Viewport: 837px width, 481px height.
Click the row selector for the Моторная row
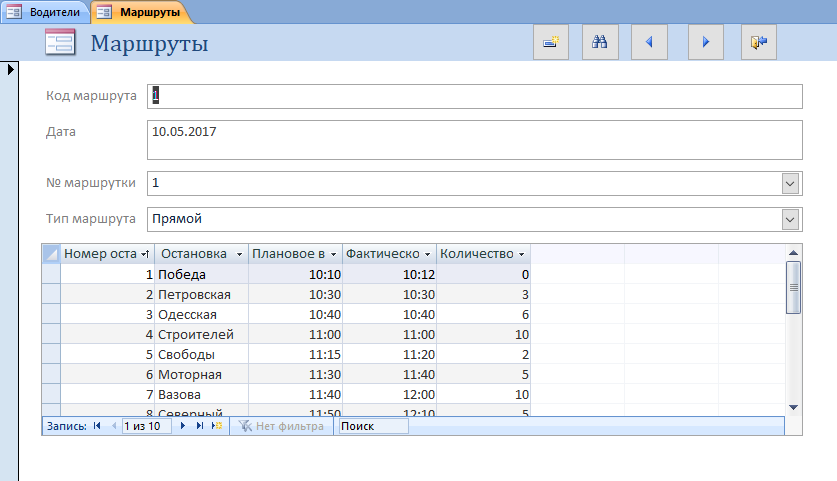tap(51, 375)
